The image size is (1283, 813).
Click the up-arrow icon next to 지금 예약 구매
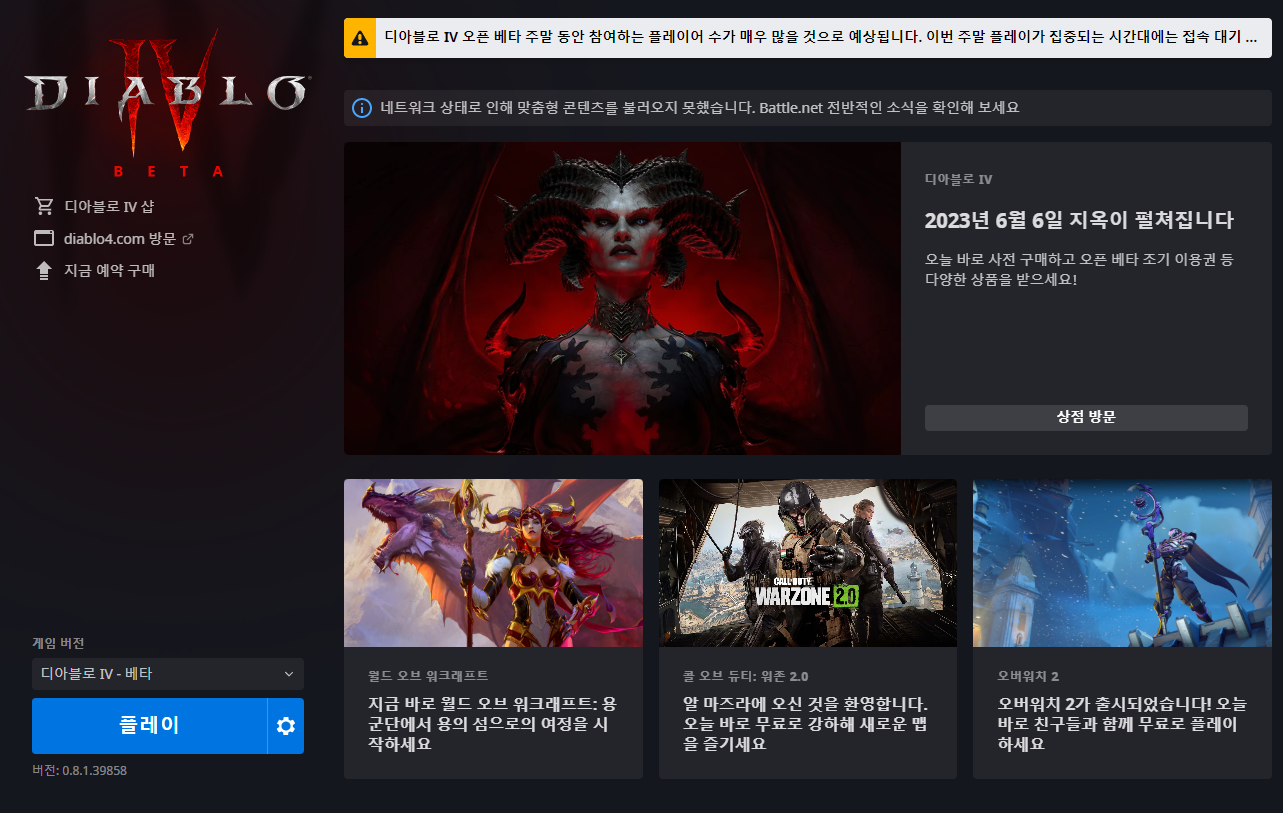coord(43,270)
